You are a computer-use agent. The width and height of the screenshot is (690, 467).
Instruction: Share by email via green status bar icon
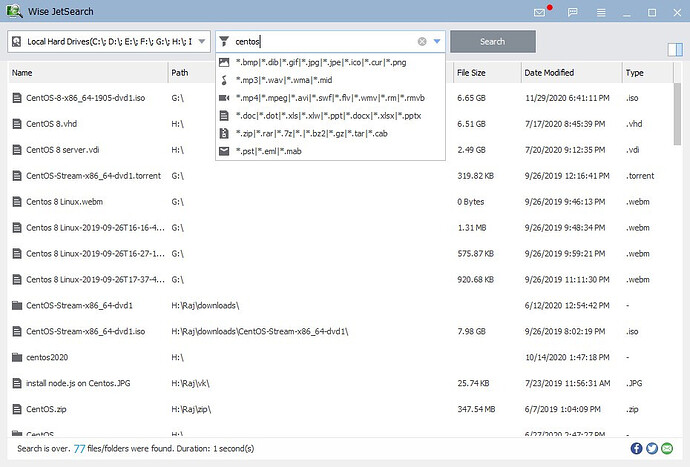point(667,449)
